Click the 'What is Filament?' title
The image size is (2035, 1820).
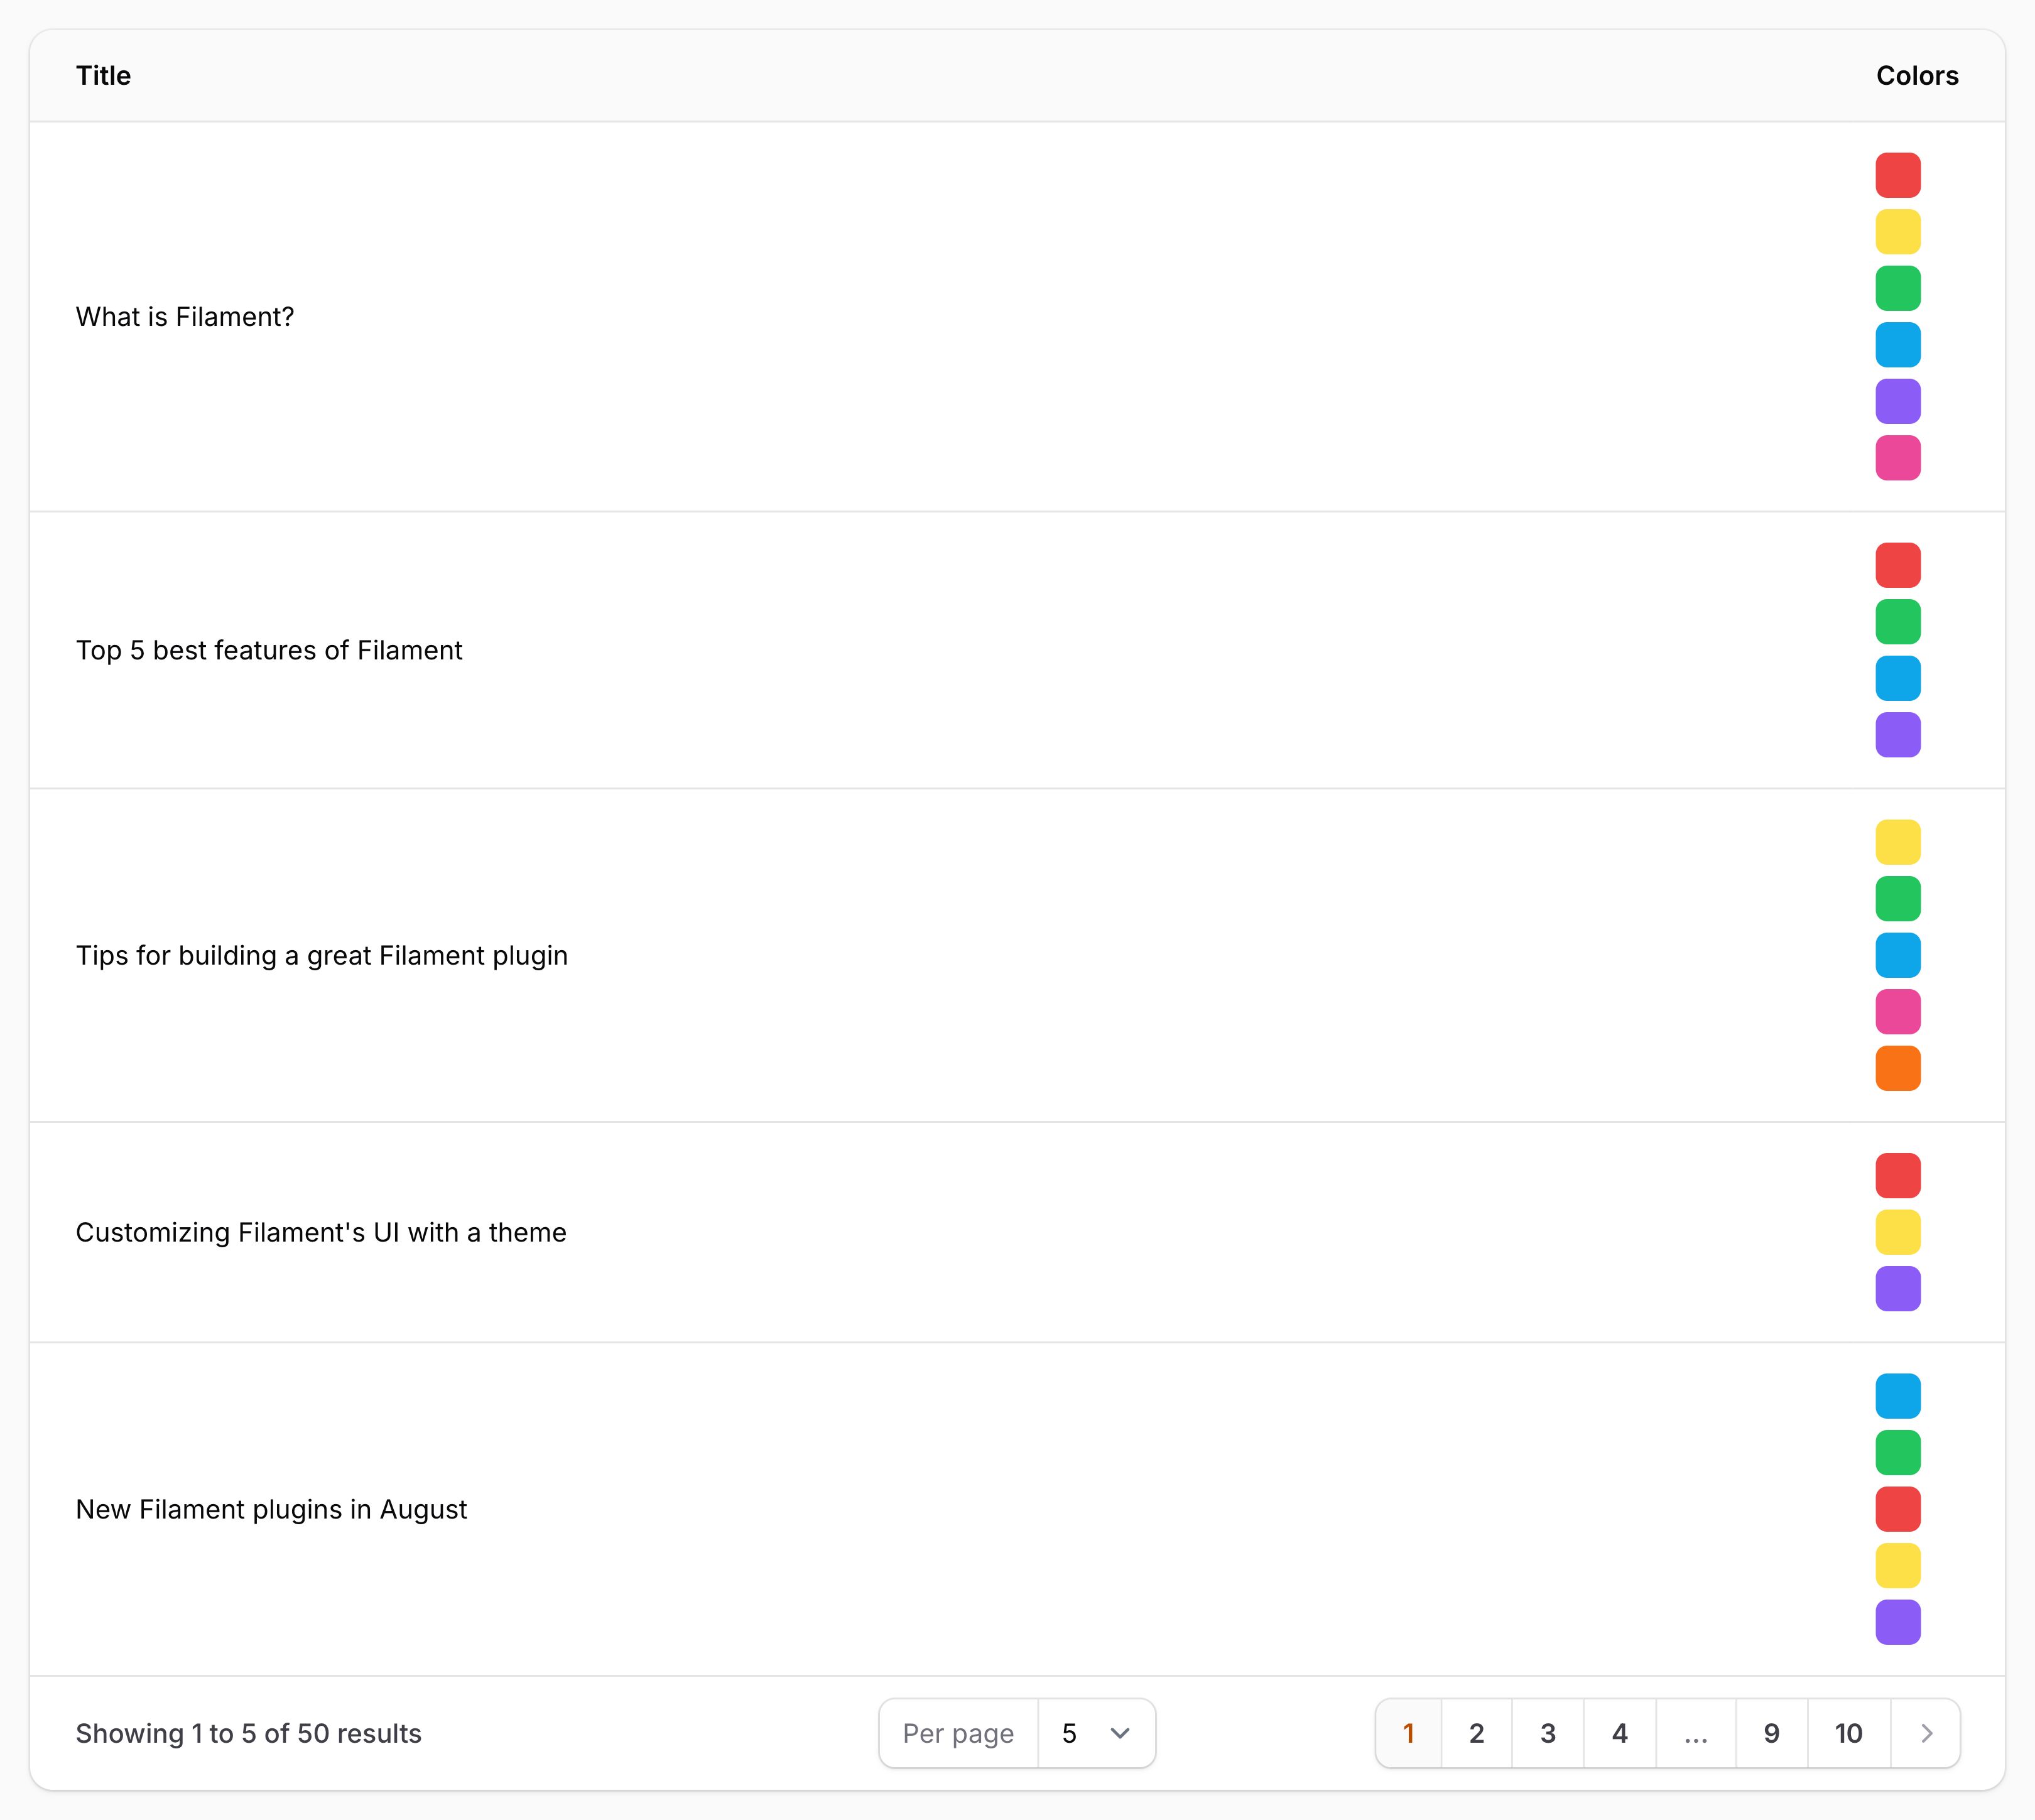pos(185,317)
